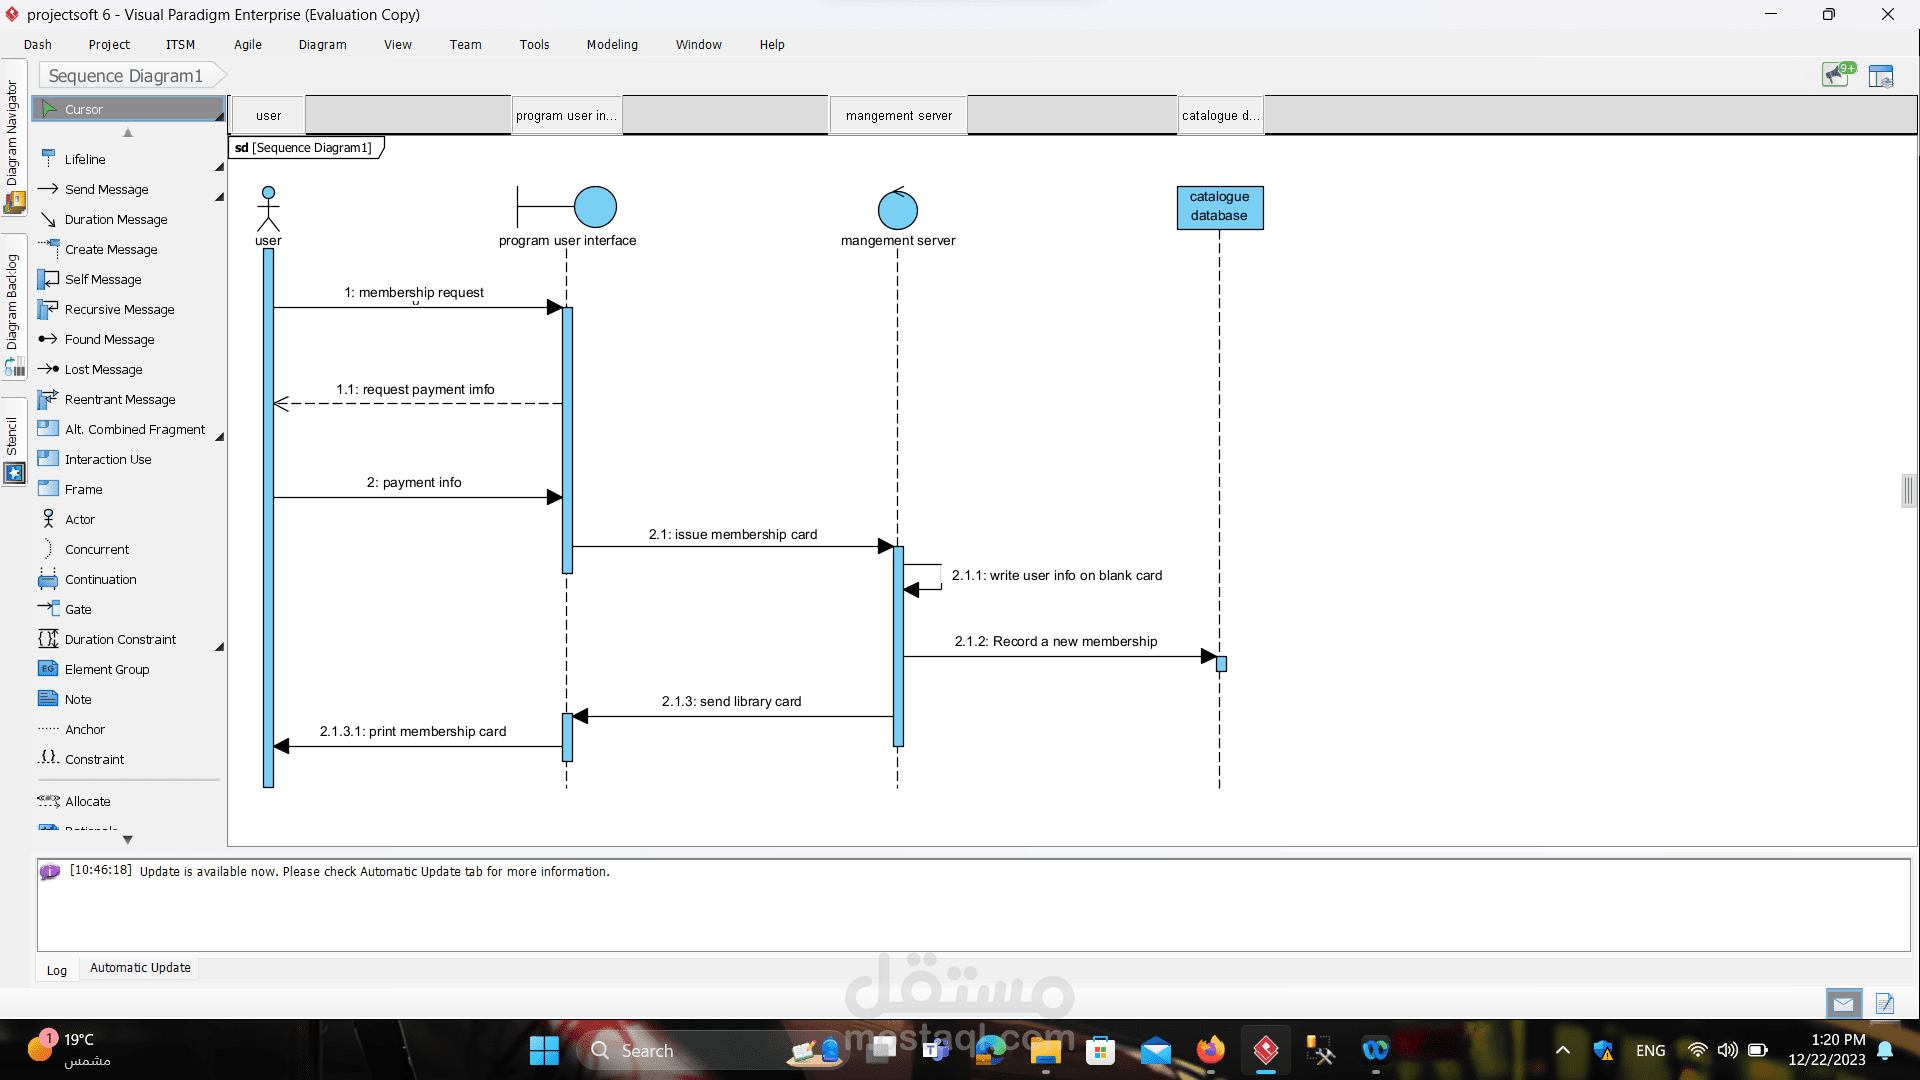Viewport: 1920px width, 1080px height.
Task: Select the Duration Constraint tool
Action: (x=120, y=639)
